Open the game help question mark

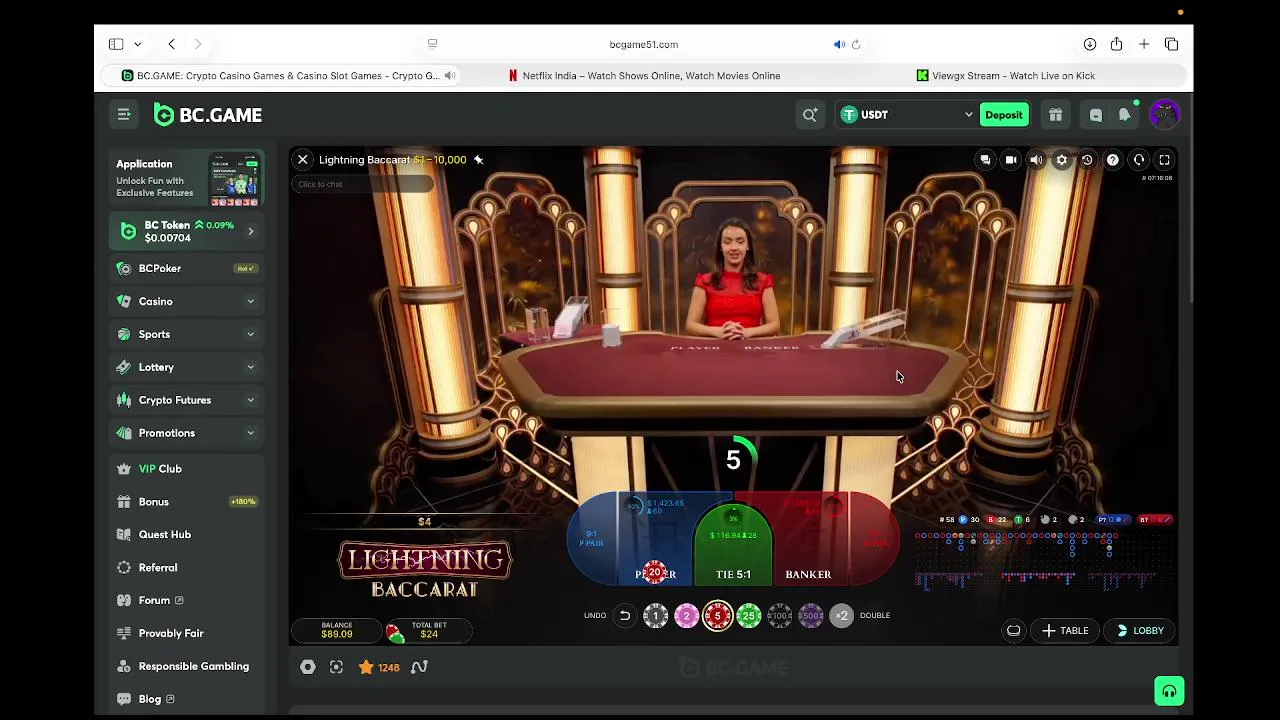coord(1112,160)
